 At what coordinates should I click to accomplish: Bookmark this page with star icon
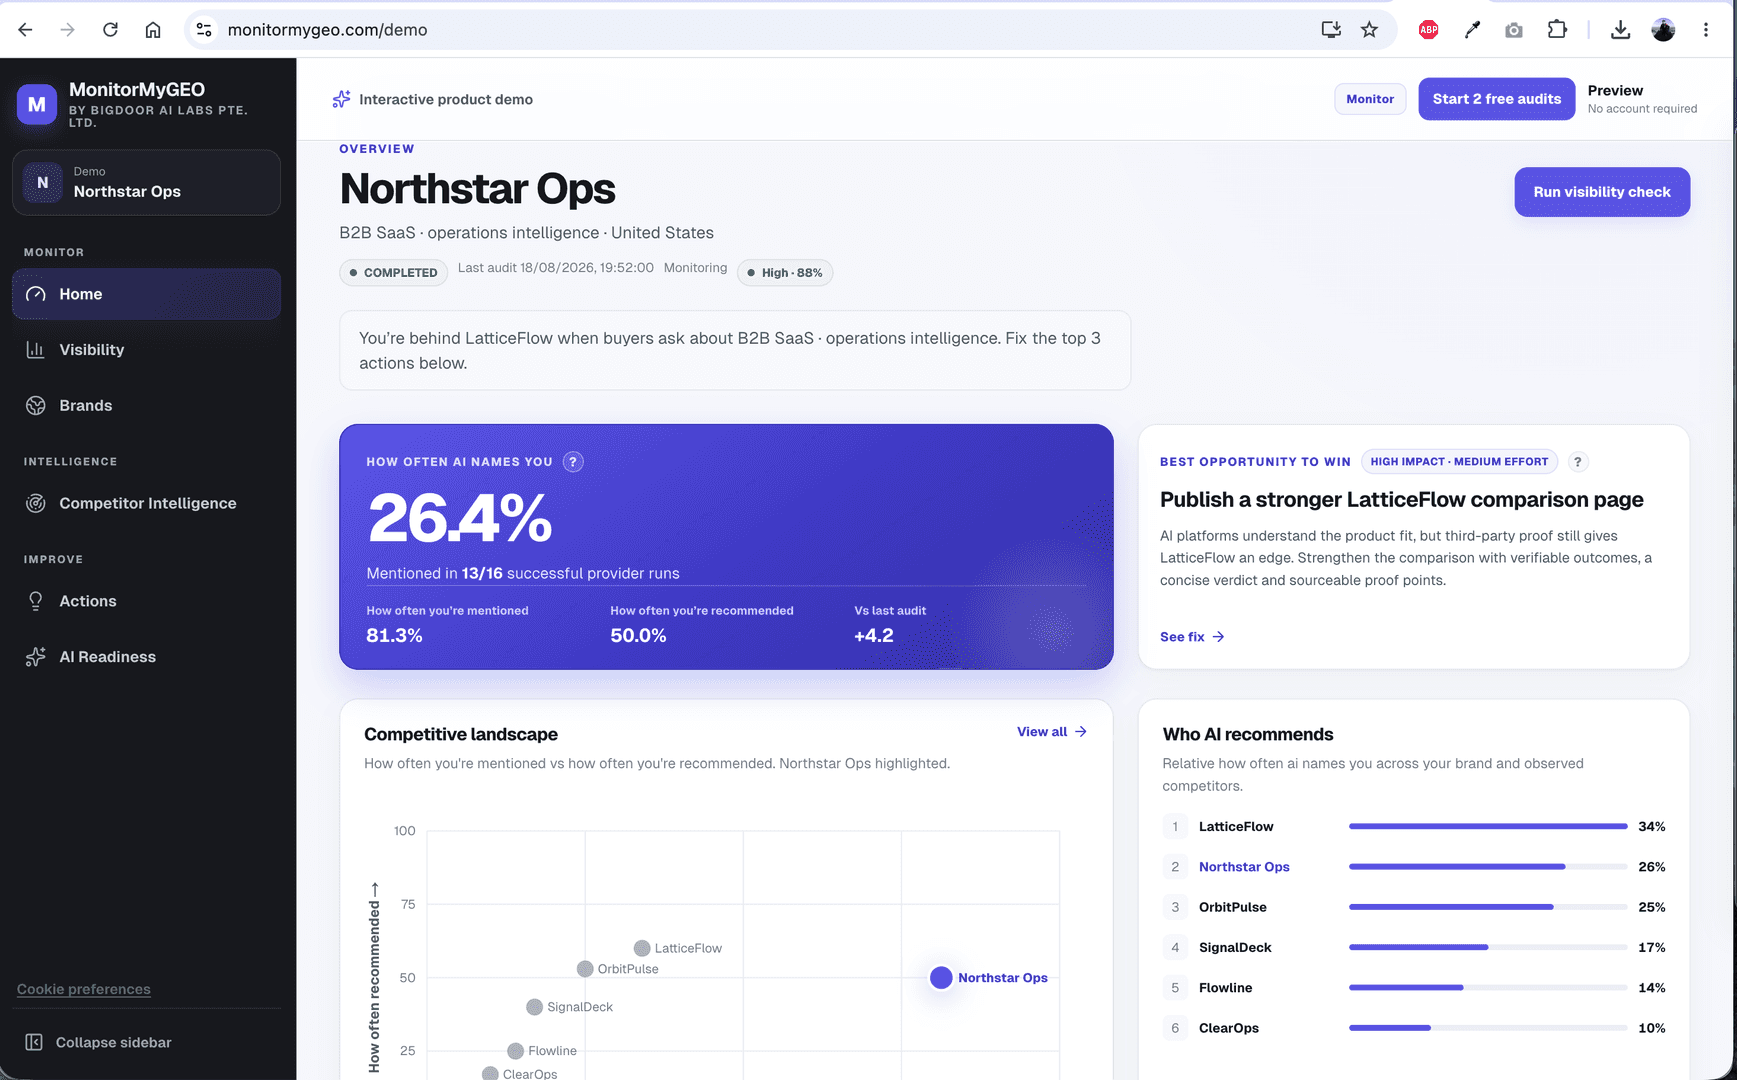(1370, 30)
